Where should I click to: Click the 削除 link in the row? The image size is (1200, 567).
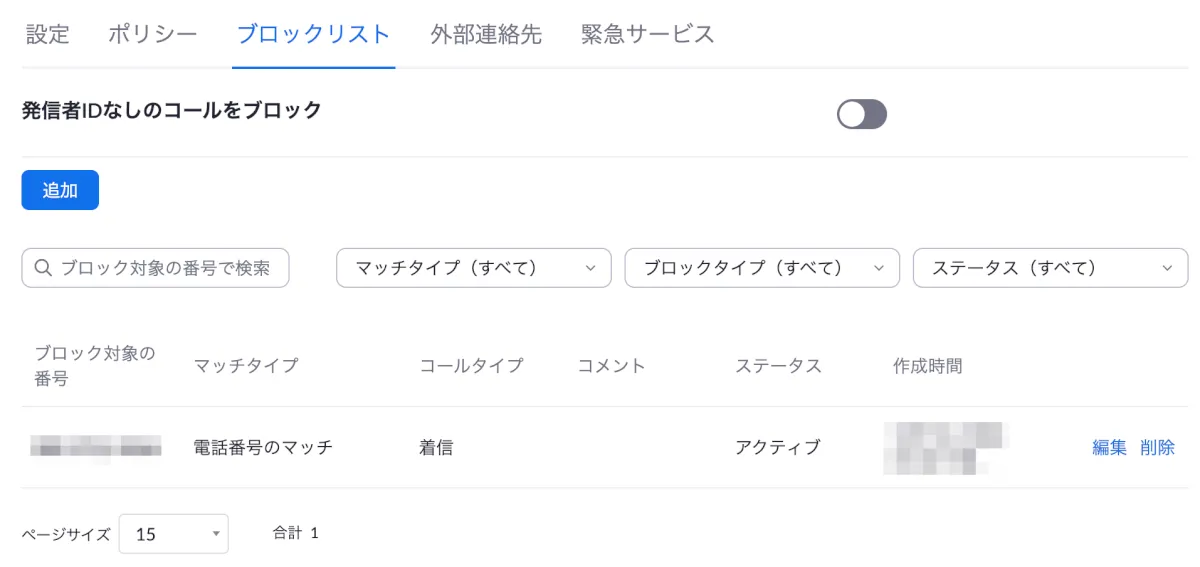pos(1157,448)
